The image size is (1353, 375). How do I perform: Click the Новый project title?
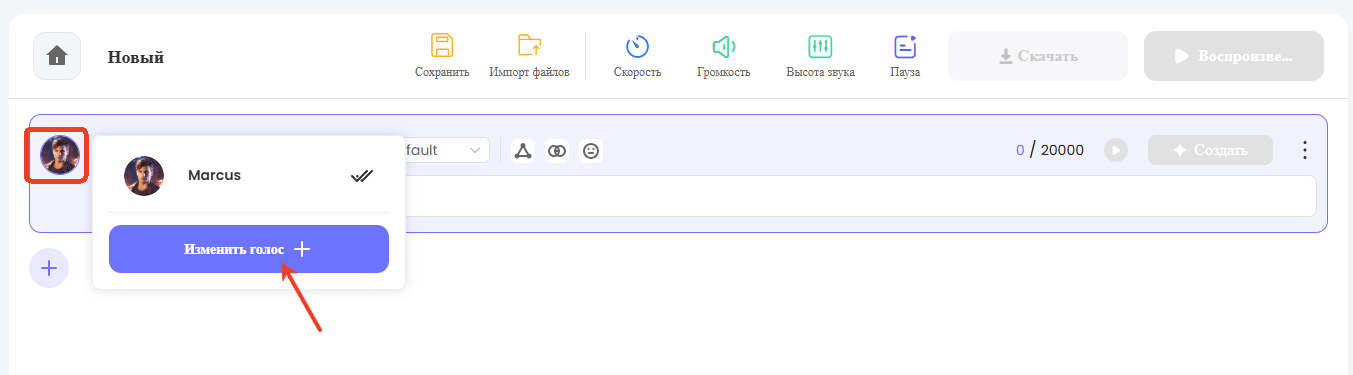click(136, 57)
